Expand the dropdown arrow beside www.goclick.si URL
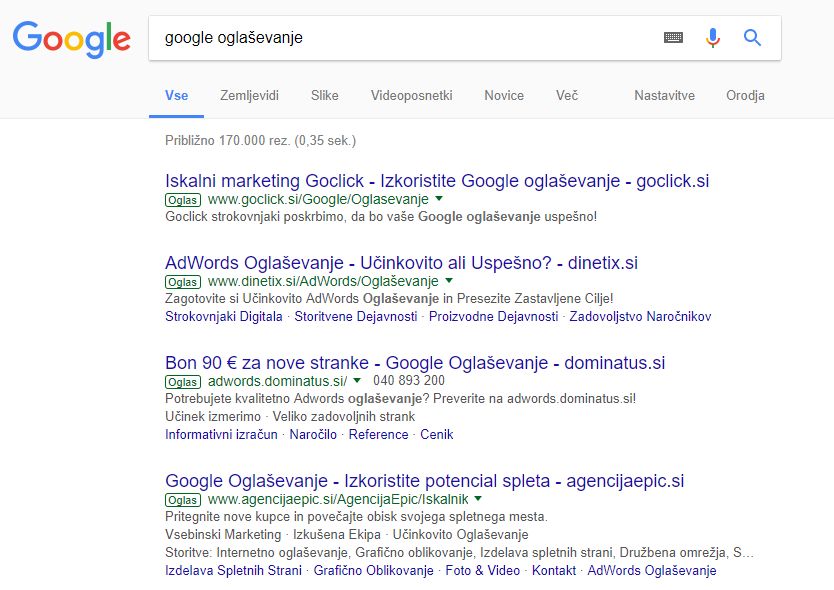The image size is (834, 590). [x=439, y=198]
